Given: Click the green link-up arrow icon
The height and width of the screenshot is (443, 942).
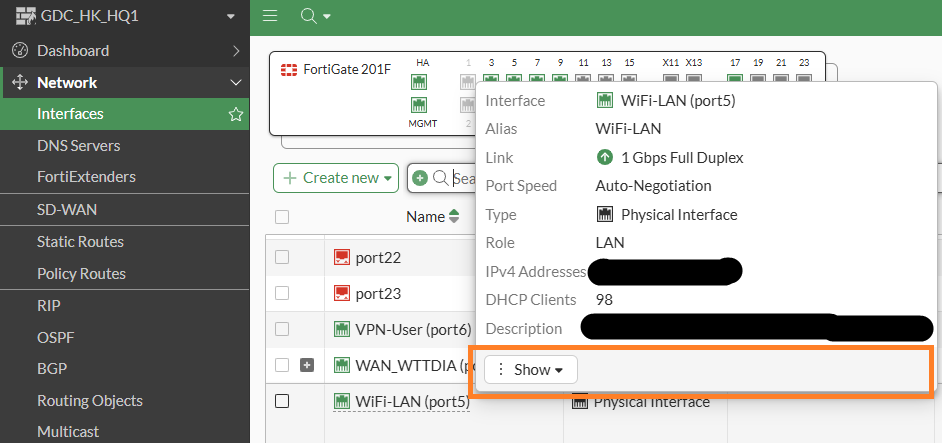Looking at the screenshot, I should tap(604, 157).
